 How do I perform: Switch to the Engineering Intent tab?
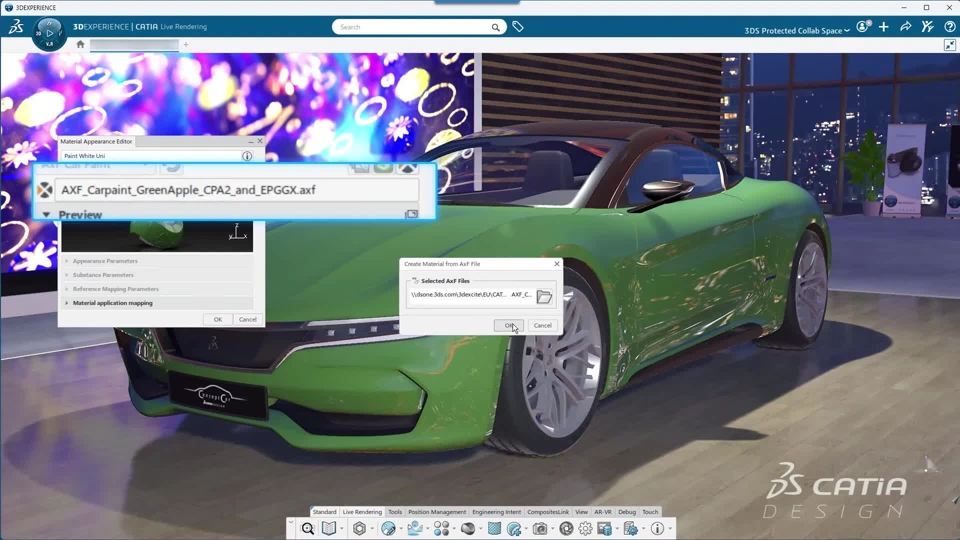(x=497, y=512)
